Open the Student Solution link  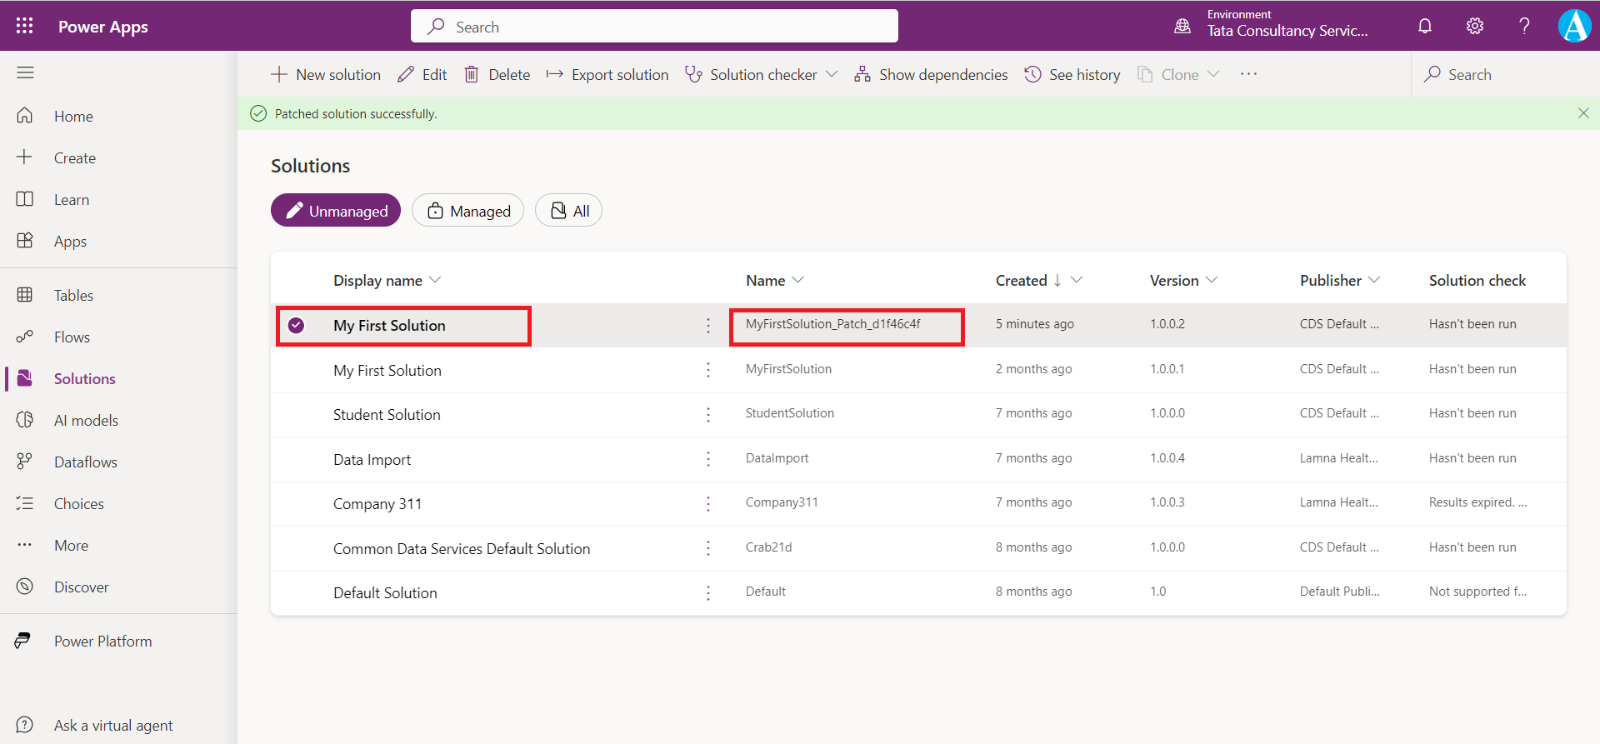click(x=386, y=415)
